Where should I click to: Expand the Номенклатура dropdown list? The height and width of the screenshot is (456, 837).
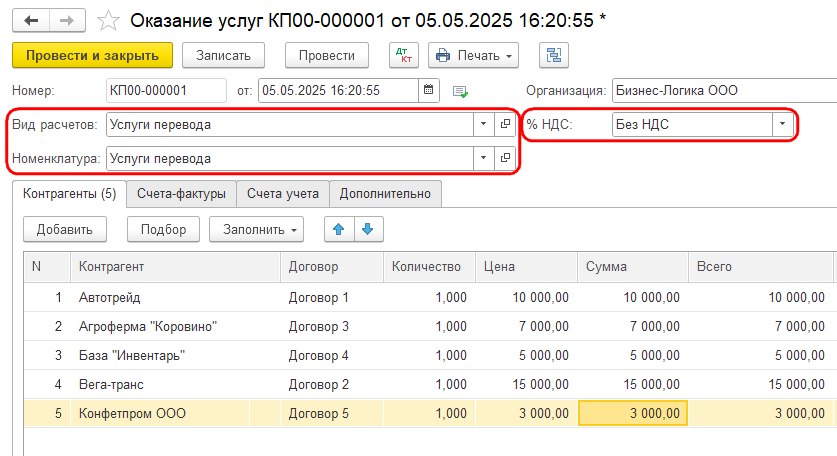tap(484, 159)
